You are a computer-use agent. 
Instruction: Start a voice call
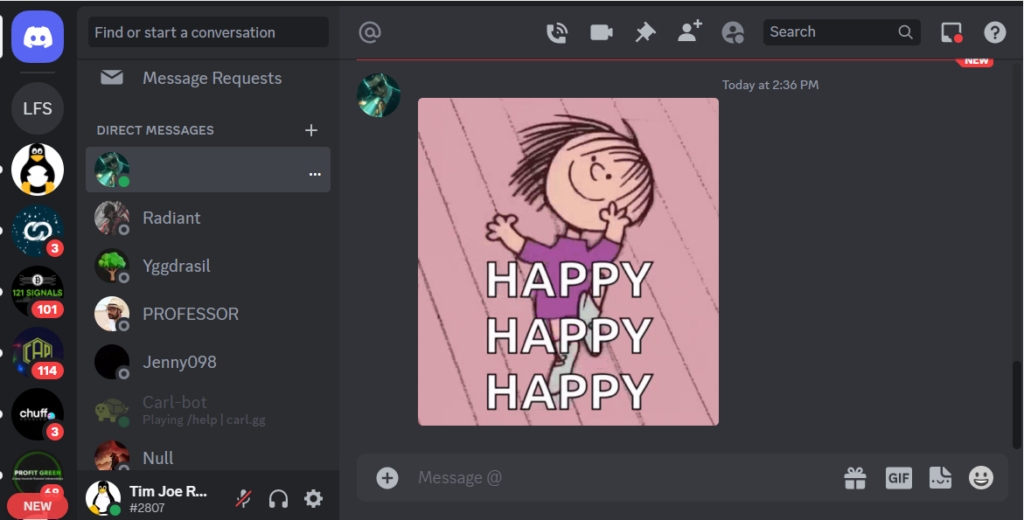(x=556, y=33)
